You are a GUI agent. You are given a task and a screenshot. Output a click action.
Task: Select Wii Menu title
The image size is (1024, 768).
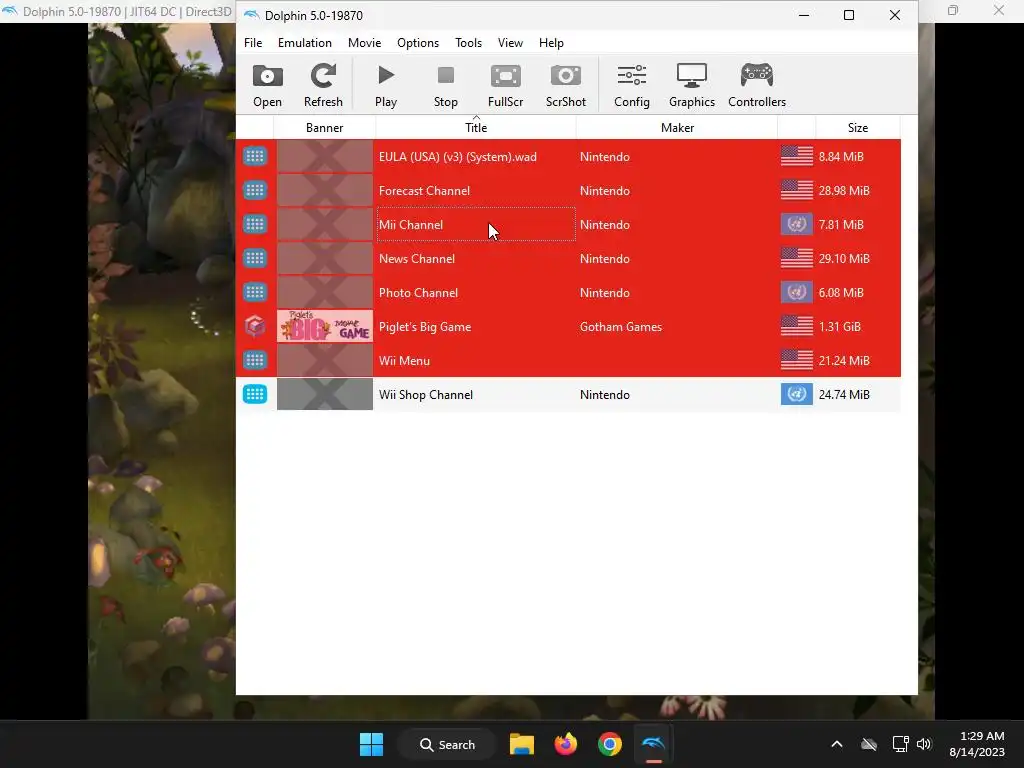pos(404,360)
